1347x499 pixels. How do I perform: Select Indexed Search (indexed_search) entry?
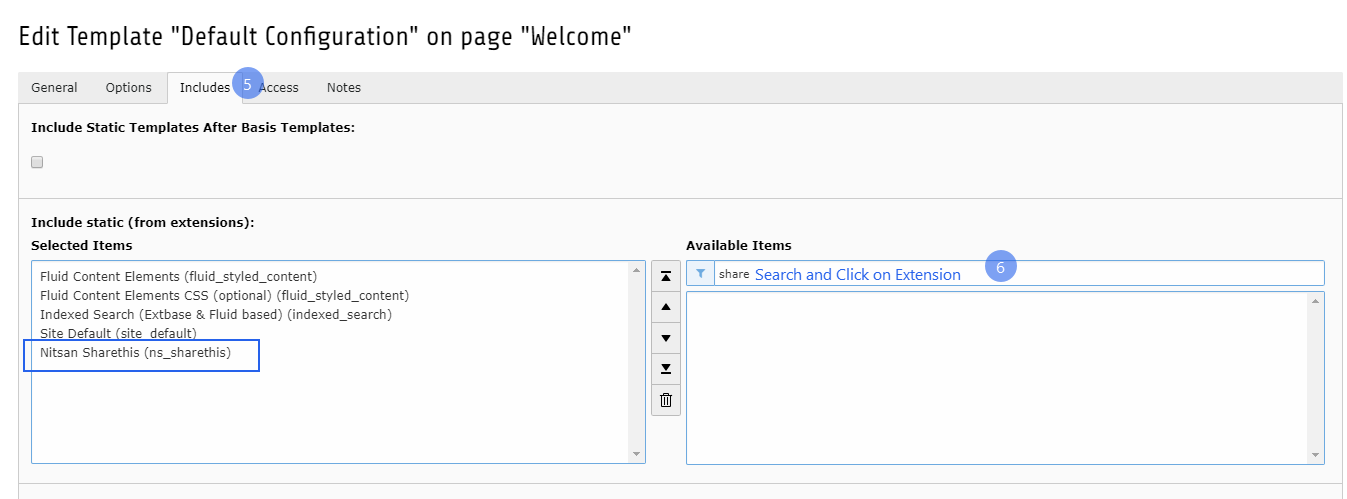click(216, 314)
